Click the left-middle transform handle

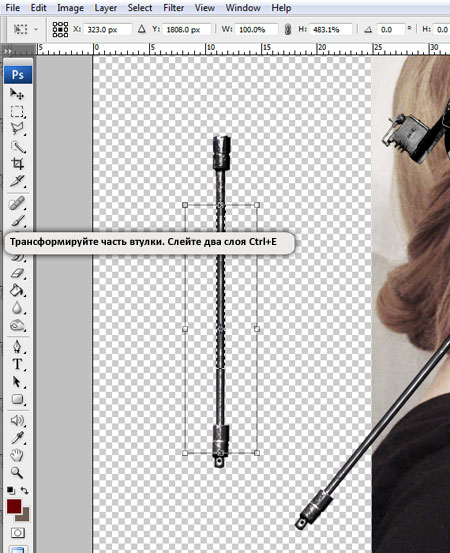coord(185,329)
